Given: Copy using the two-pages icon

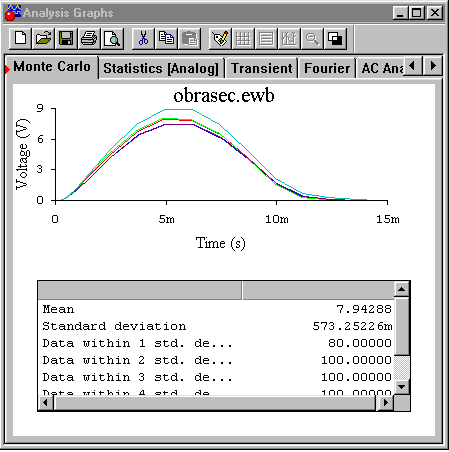Looking at the screenshot, I should (x=166, y=38).
